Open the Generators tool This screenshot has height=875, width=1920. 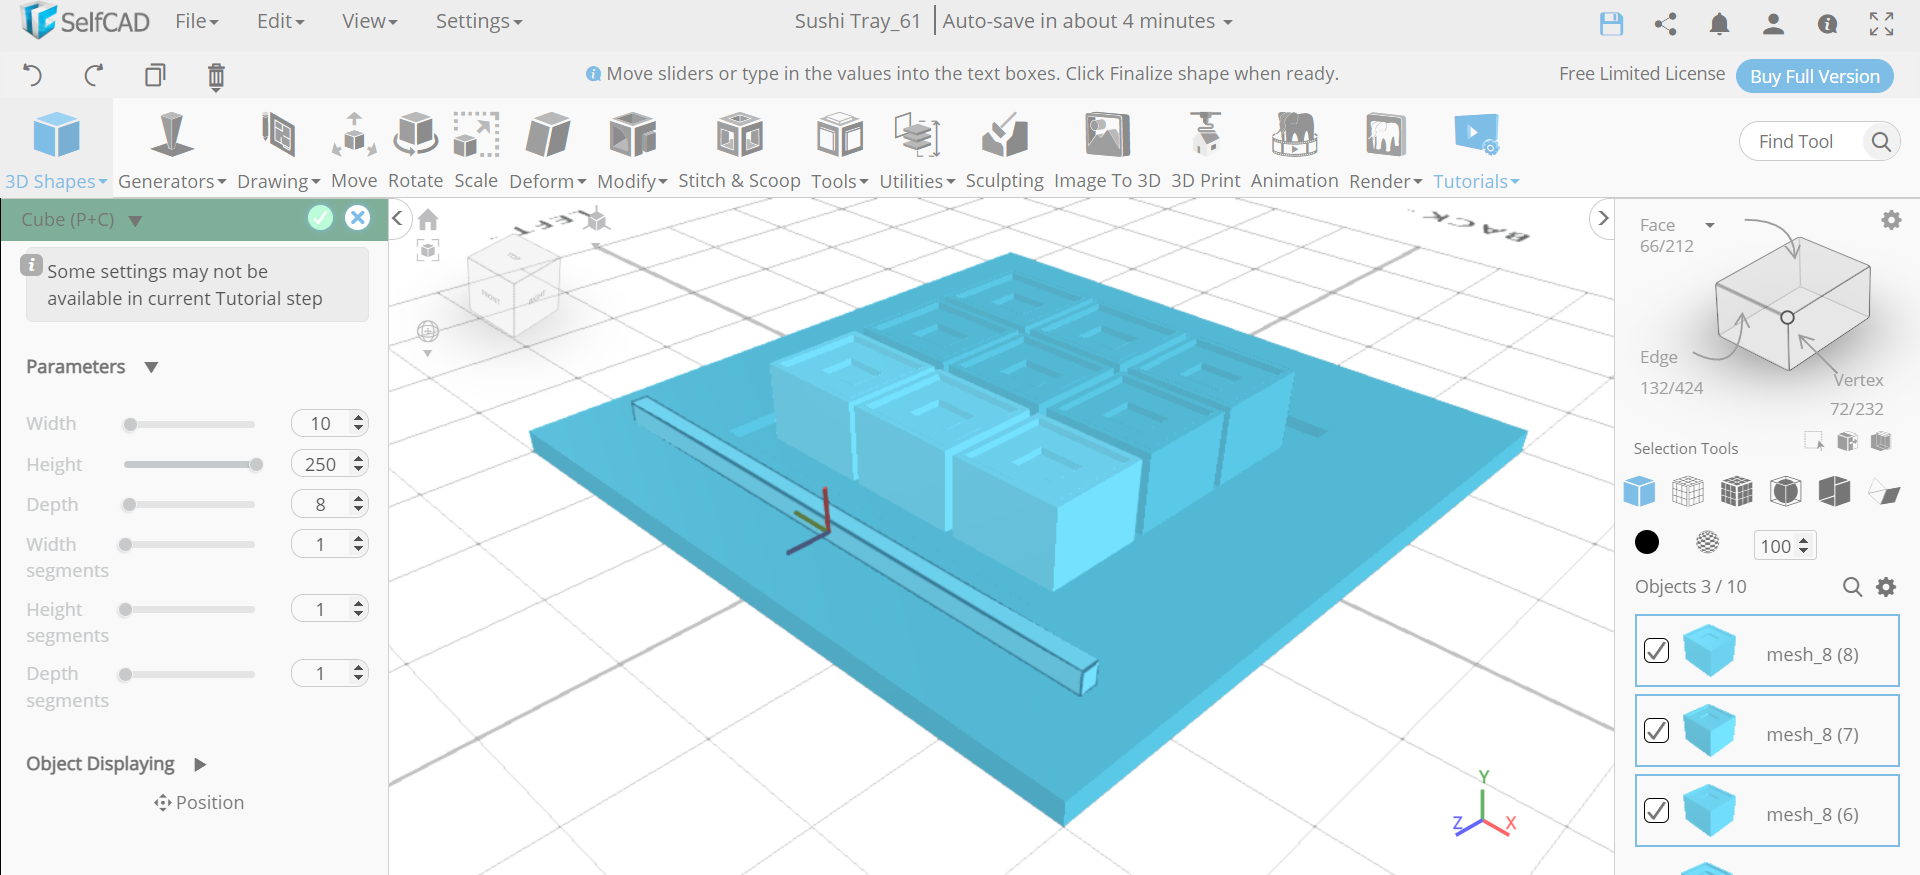(172, 150)
